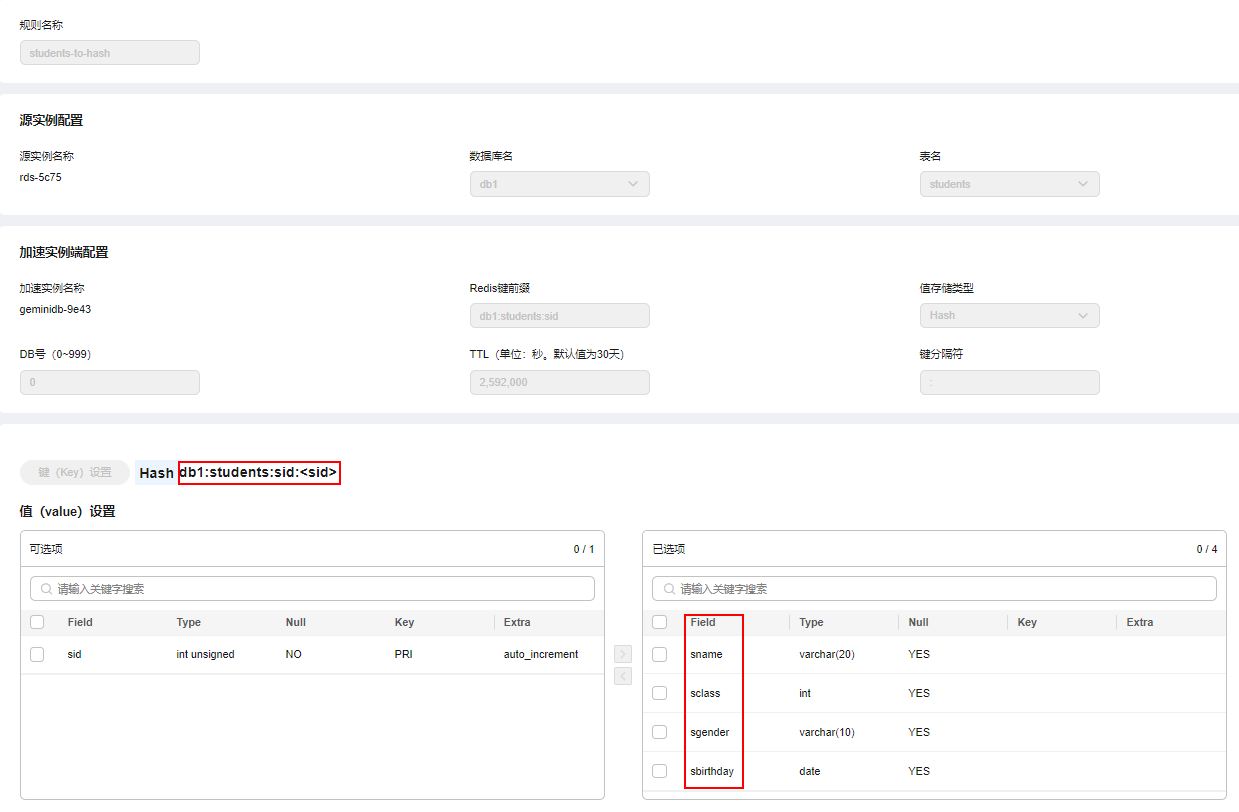
Task: Click the 规则名称 students-to-hash field
Action: 109,53
